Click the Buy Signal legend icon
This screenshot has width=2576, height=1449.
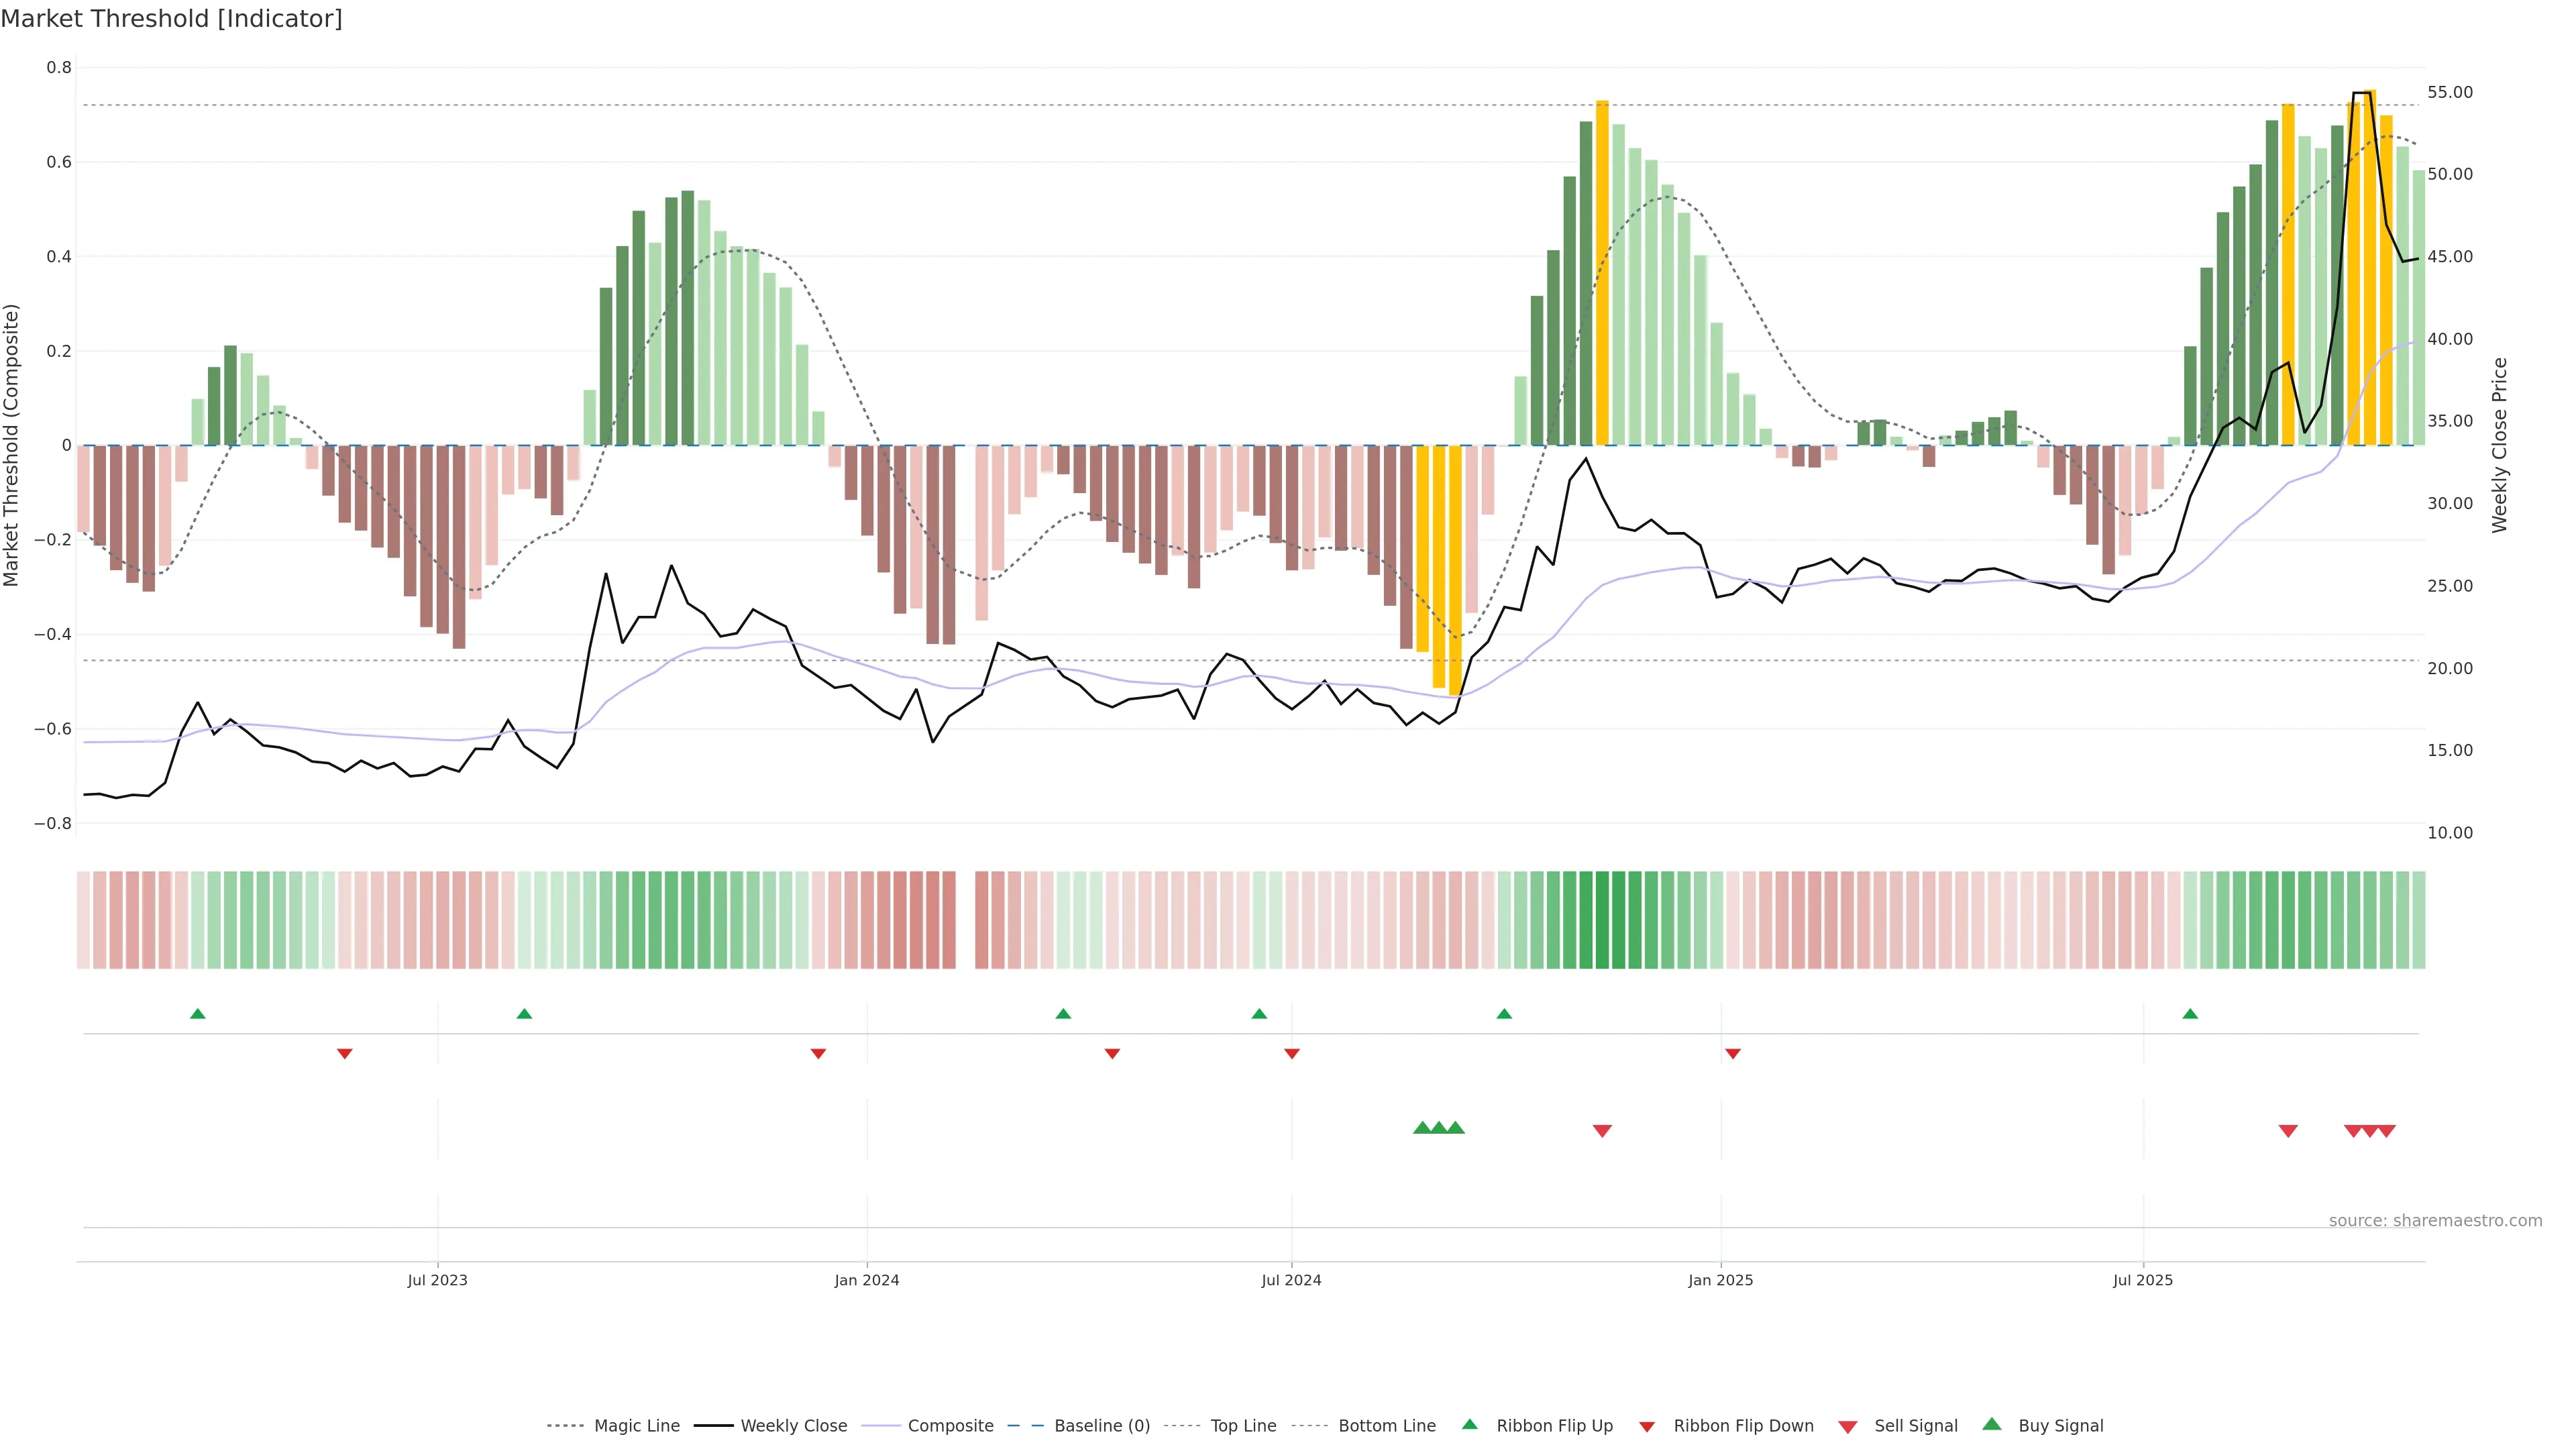(1992, 1424)
